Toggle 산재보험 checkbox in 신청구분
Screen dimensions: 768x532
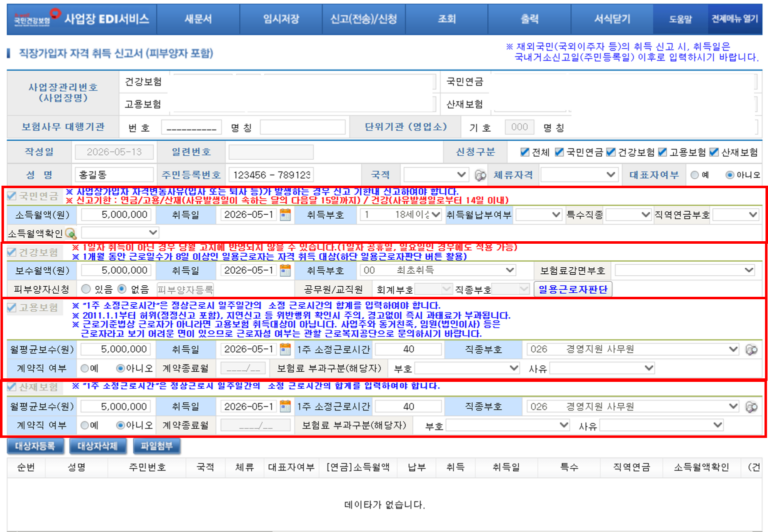tap(714, 152)
